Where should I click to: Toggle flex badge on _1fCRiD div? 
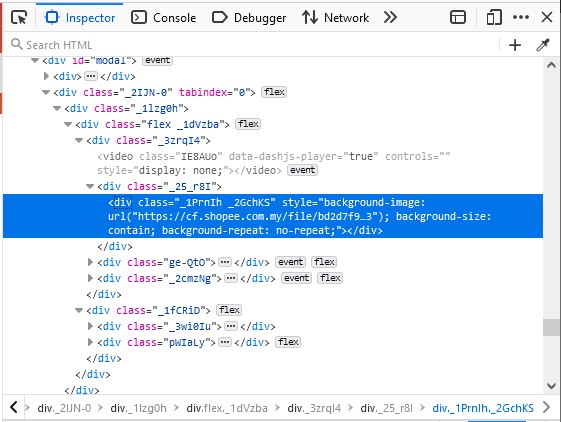(x=229, y=310)
